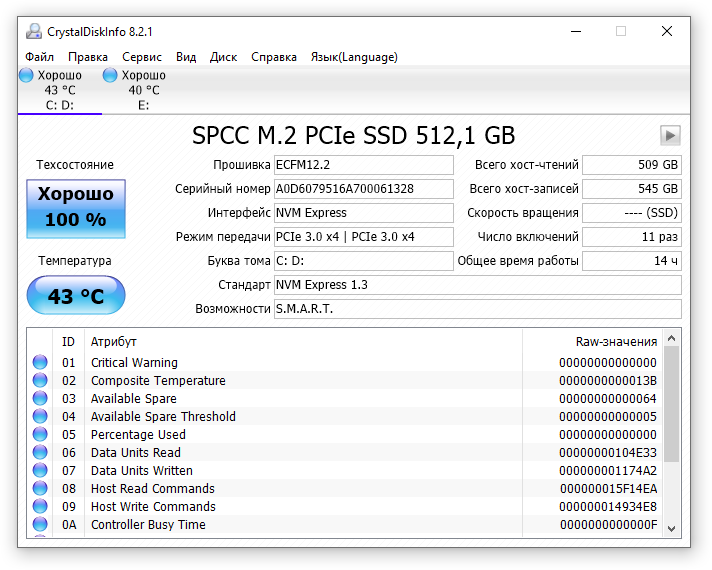Image resolution: width=712 pixels, height=570 pixels.
Task: Click status orb for Composite Temperature row
Action: [x=40, y=380]
